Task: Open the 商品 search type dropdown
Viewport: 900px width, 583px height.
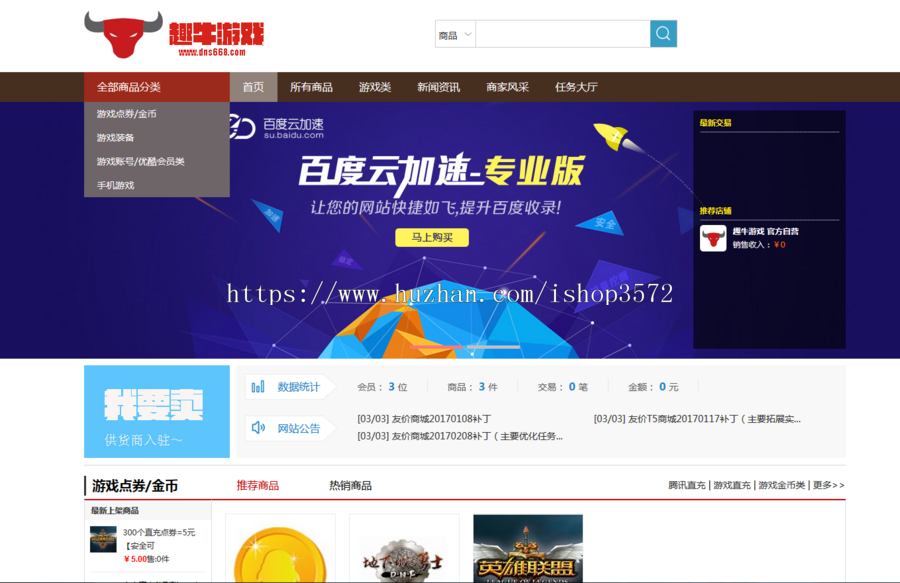Action: pos(455,34)
